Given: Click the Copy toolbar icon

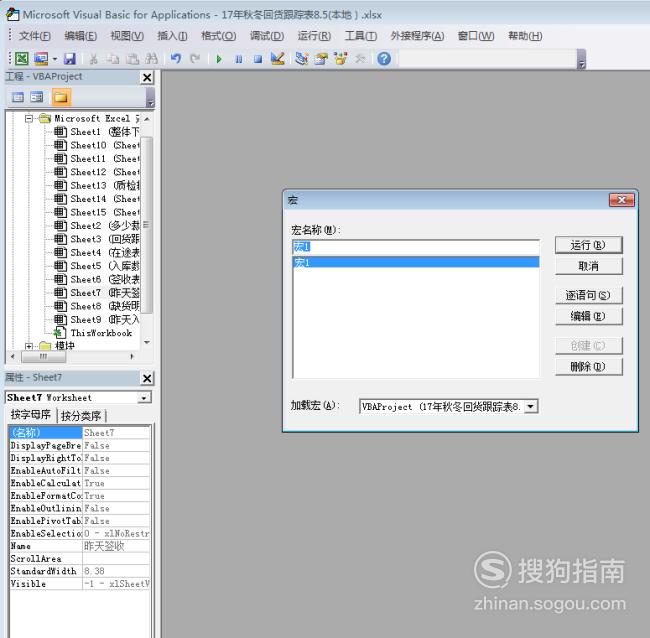Looking at the screenshot, I should (112, 59).
